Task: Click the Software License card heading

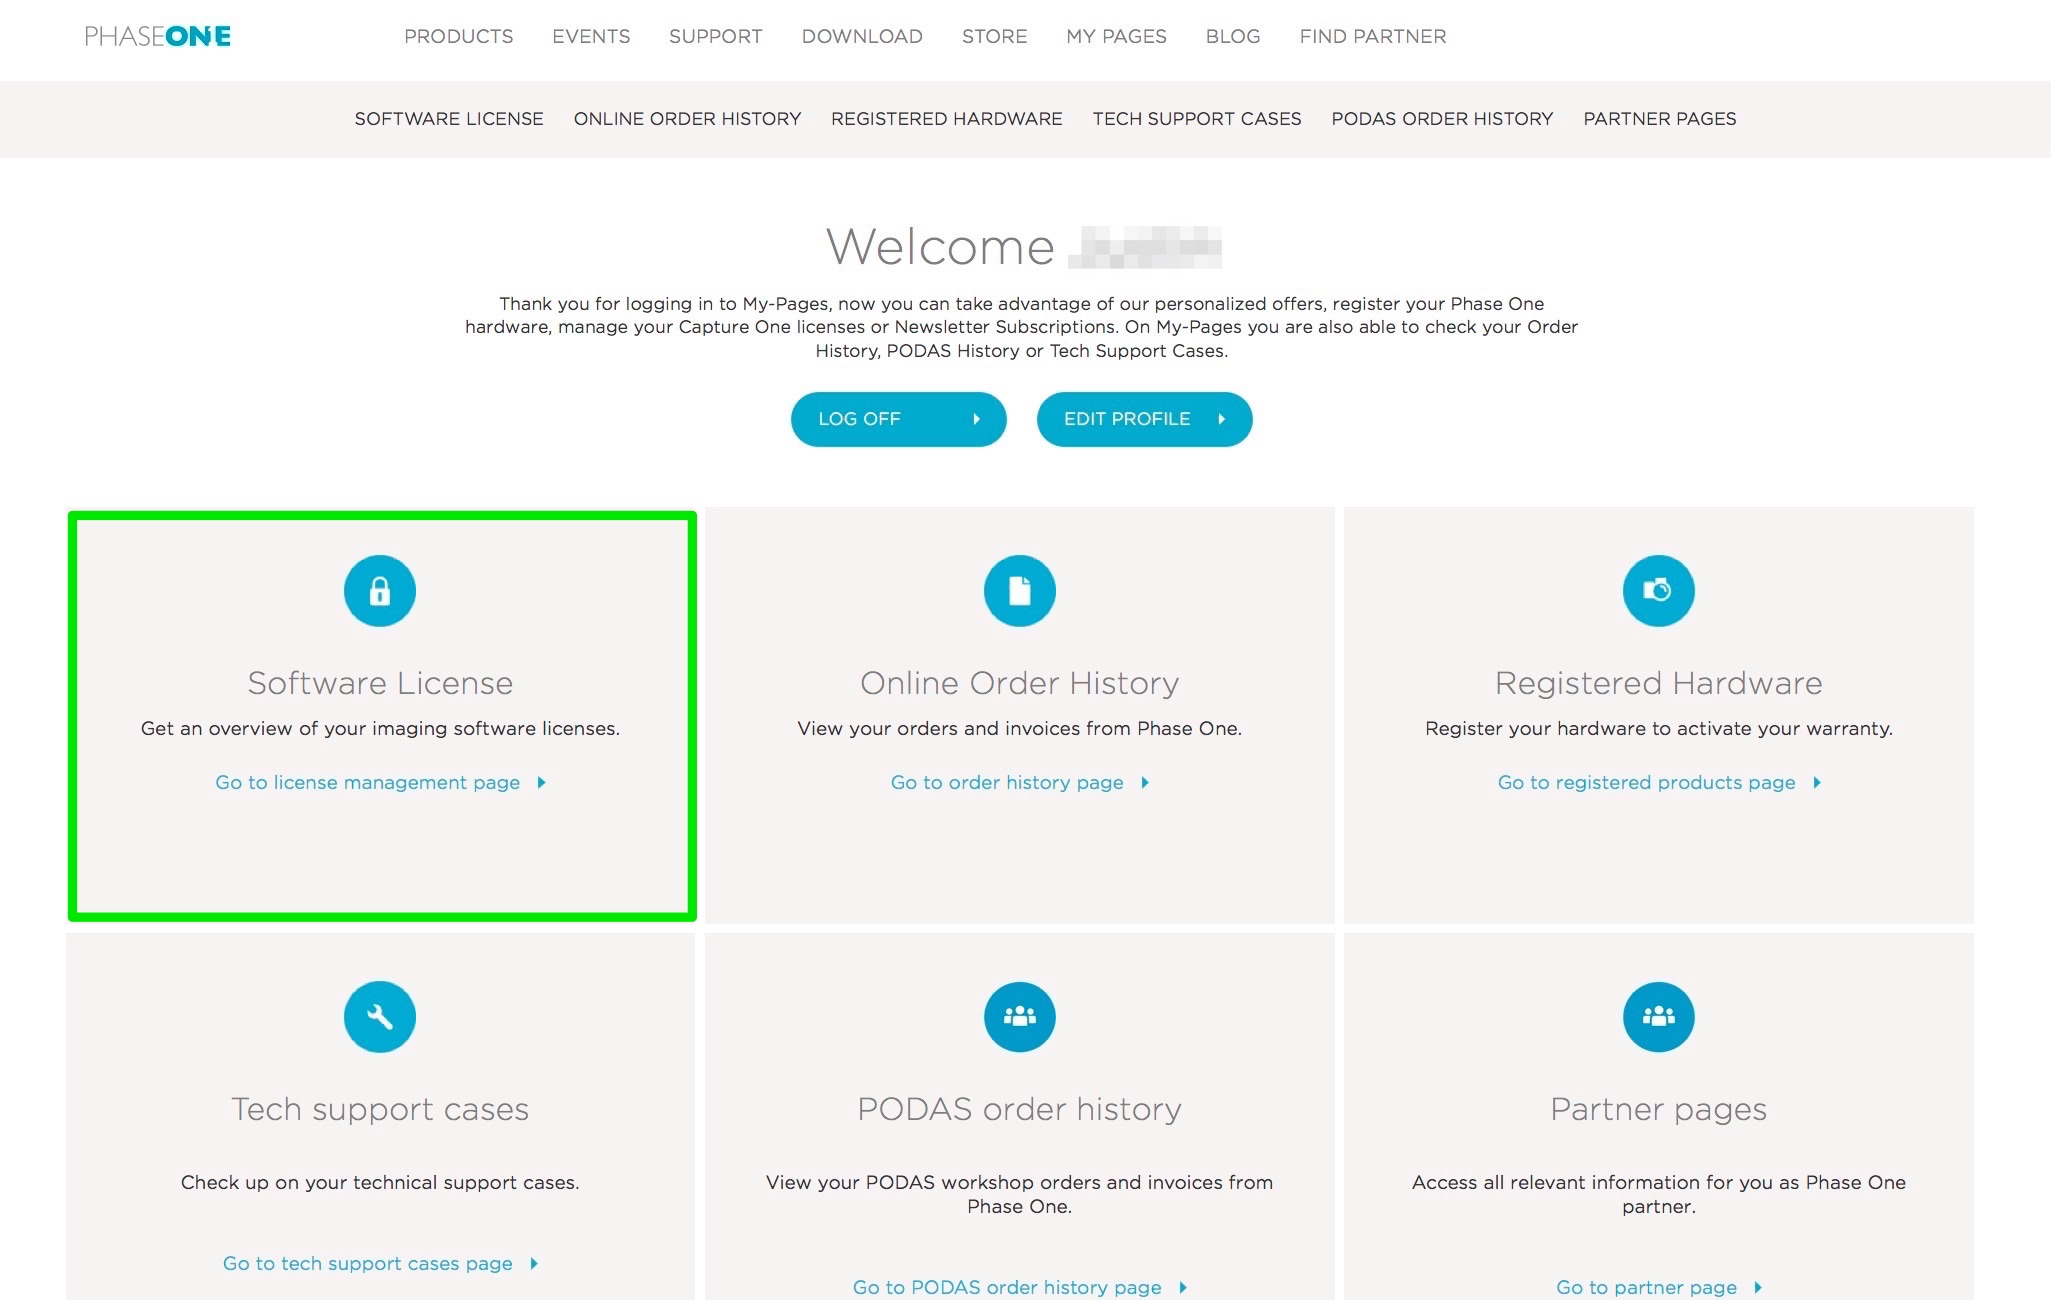Action: [x=380, y=683]
